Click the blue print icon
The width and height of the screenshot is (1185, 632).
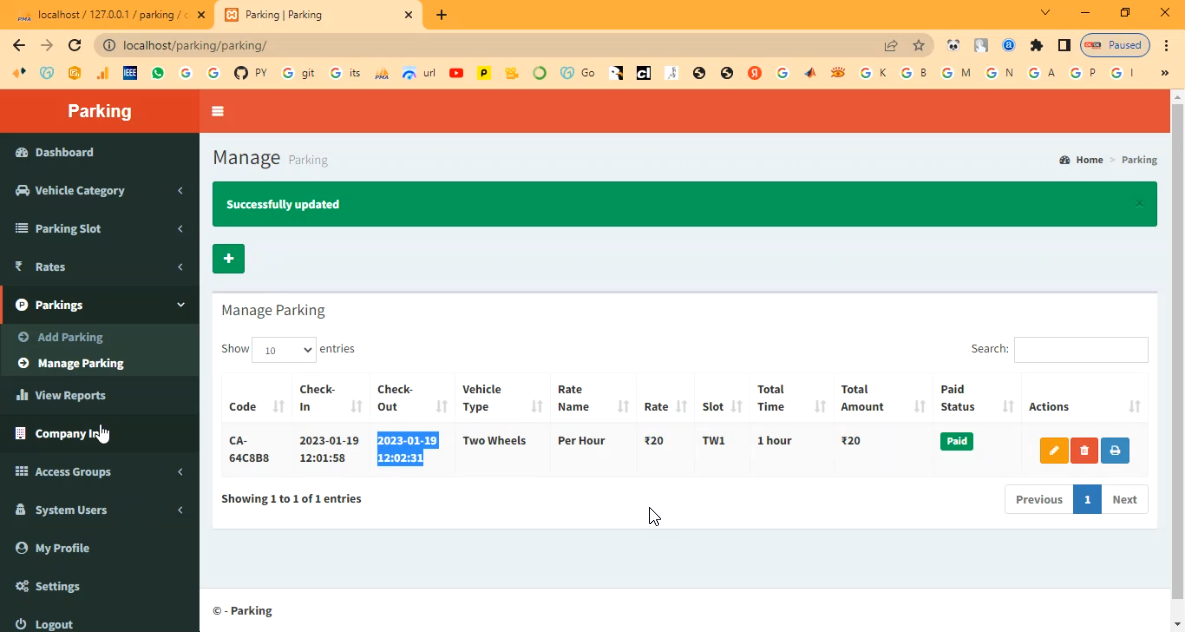click(1115, 451)
